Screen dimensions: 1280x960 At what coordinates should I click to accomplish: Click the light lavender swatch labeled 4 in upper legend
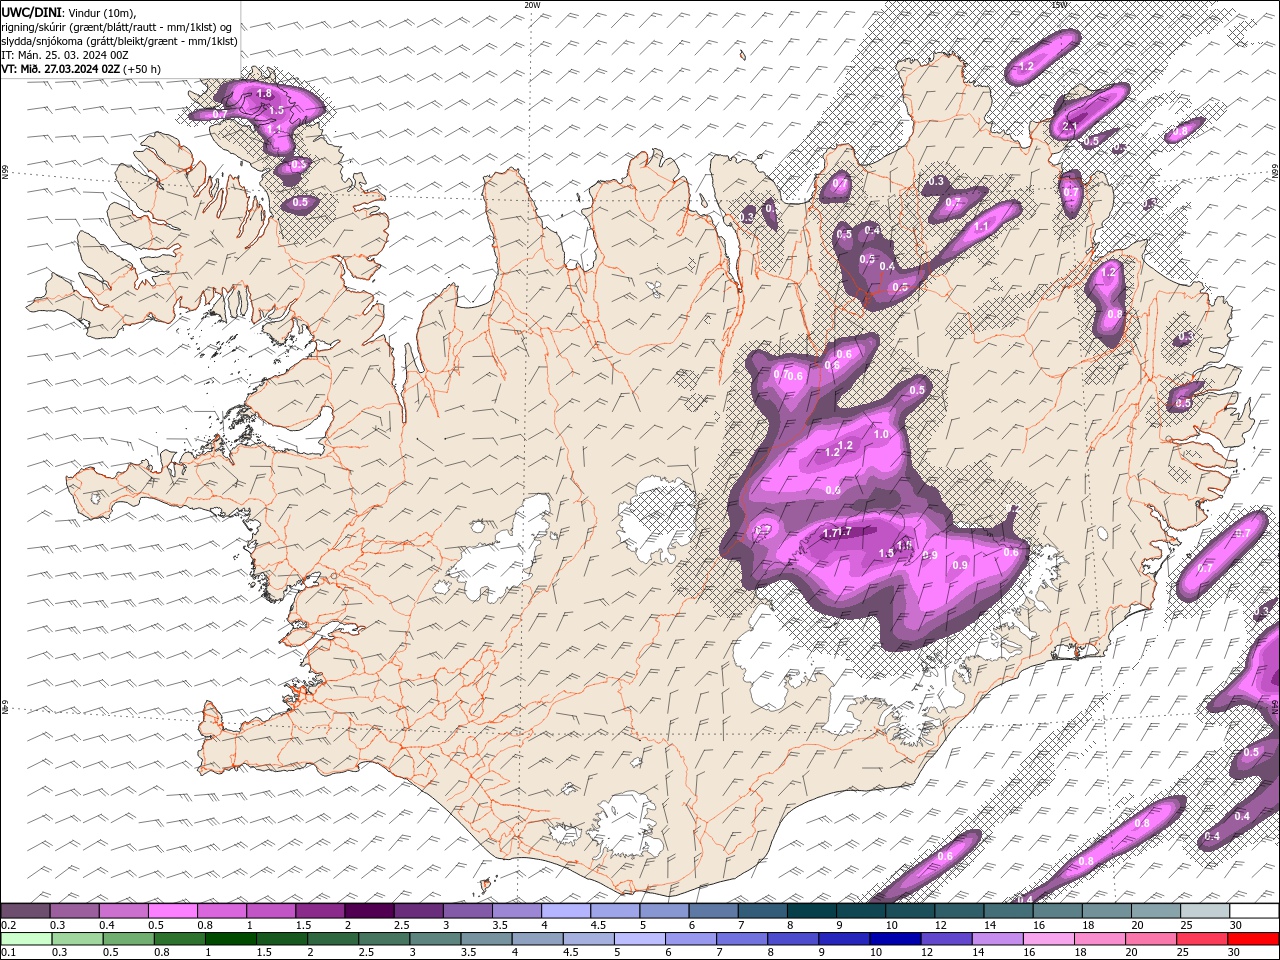(565, 911)
